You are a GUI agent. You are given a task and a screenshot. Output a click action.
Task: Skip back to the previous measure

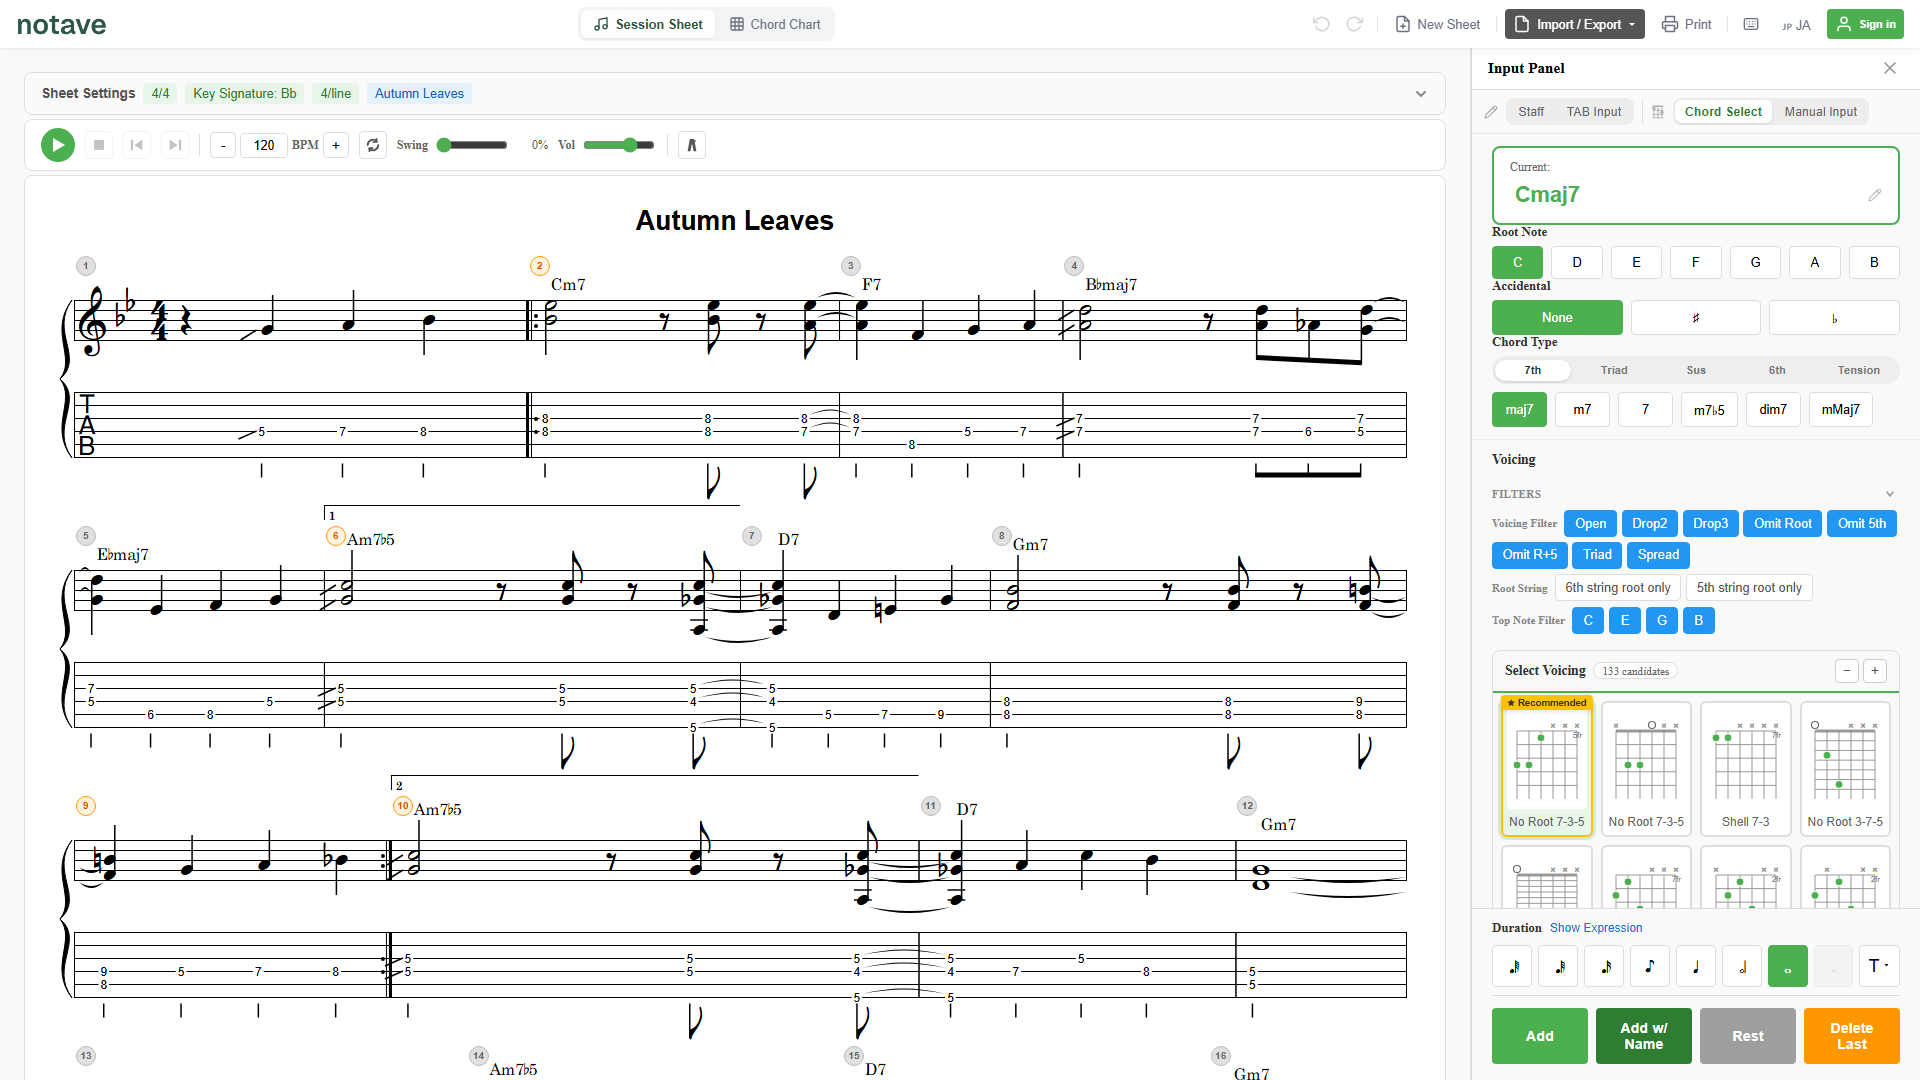pos(137,145)
